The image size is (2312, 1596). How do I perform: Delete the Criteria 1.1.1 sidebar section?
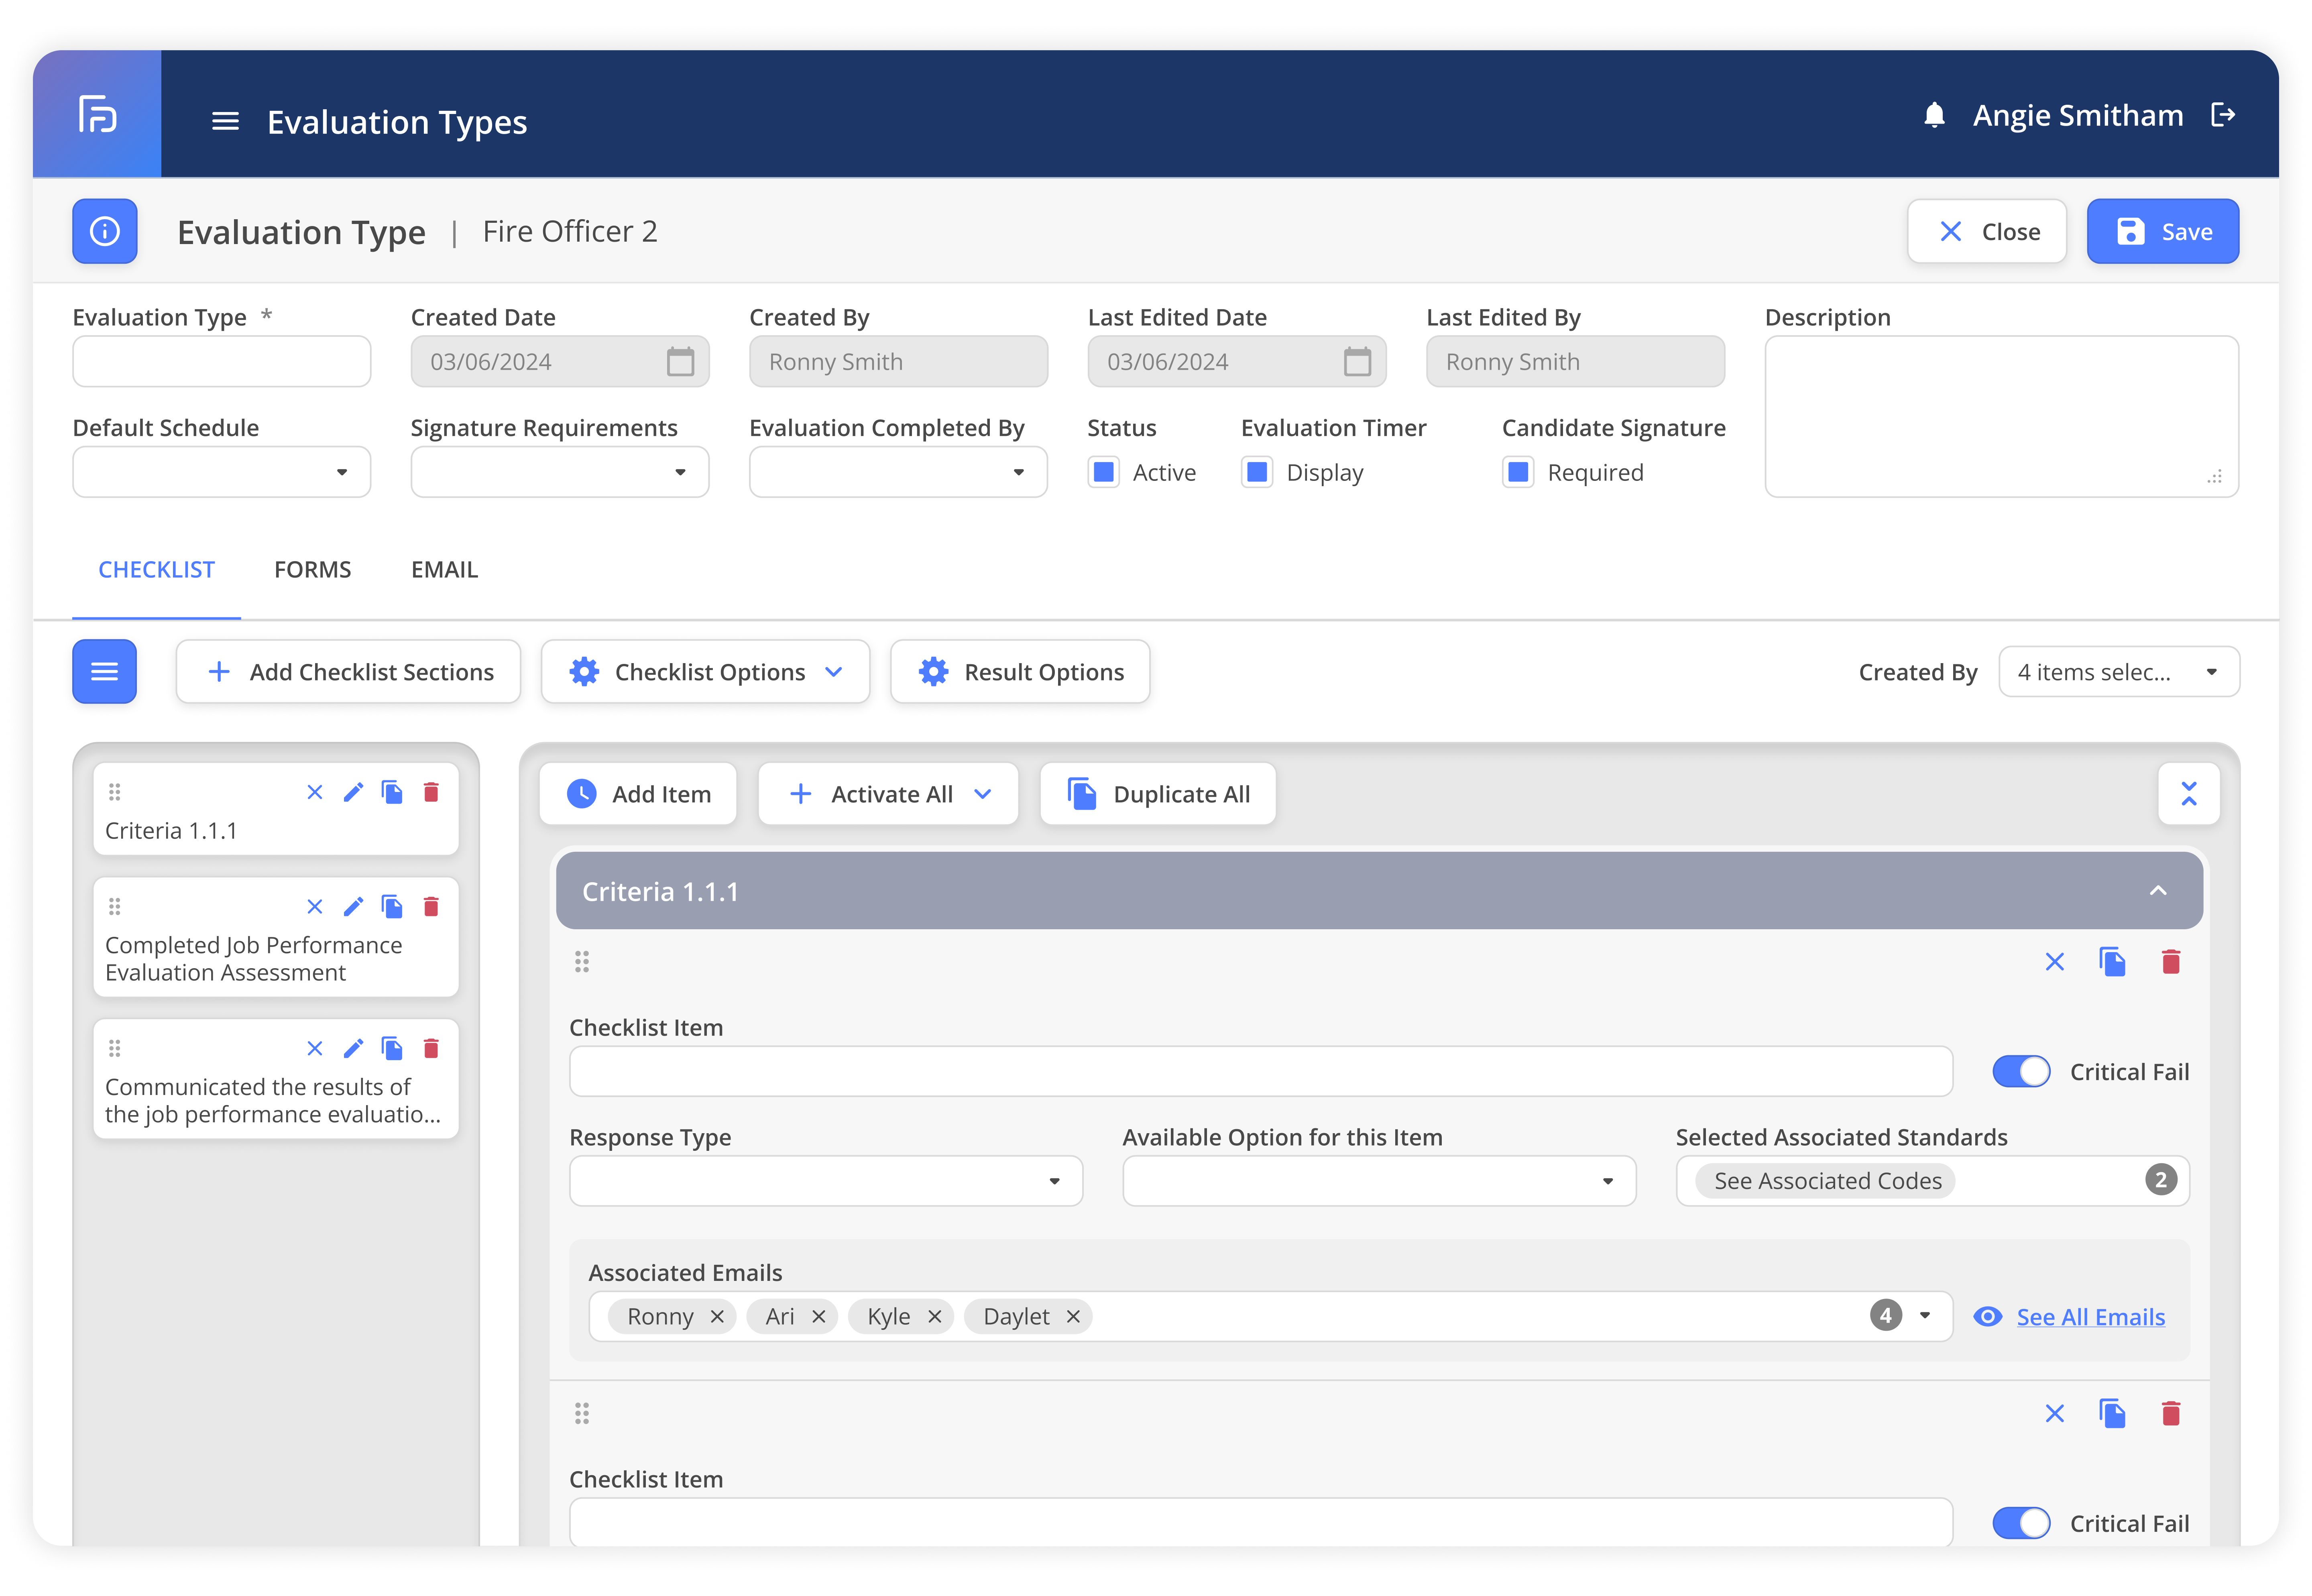tap(431, 792)
